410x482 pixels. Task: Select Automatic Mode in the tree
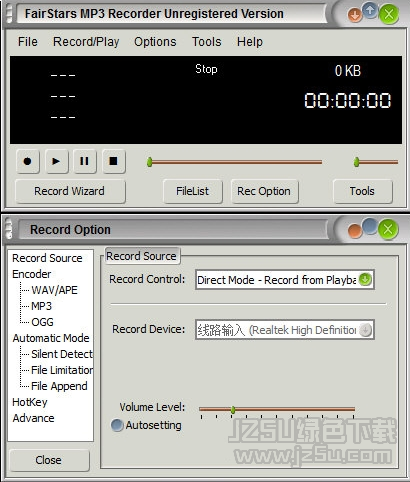[x=51, y=338]
